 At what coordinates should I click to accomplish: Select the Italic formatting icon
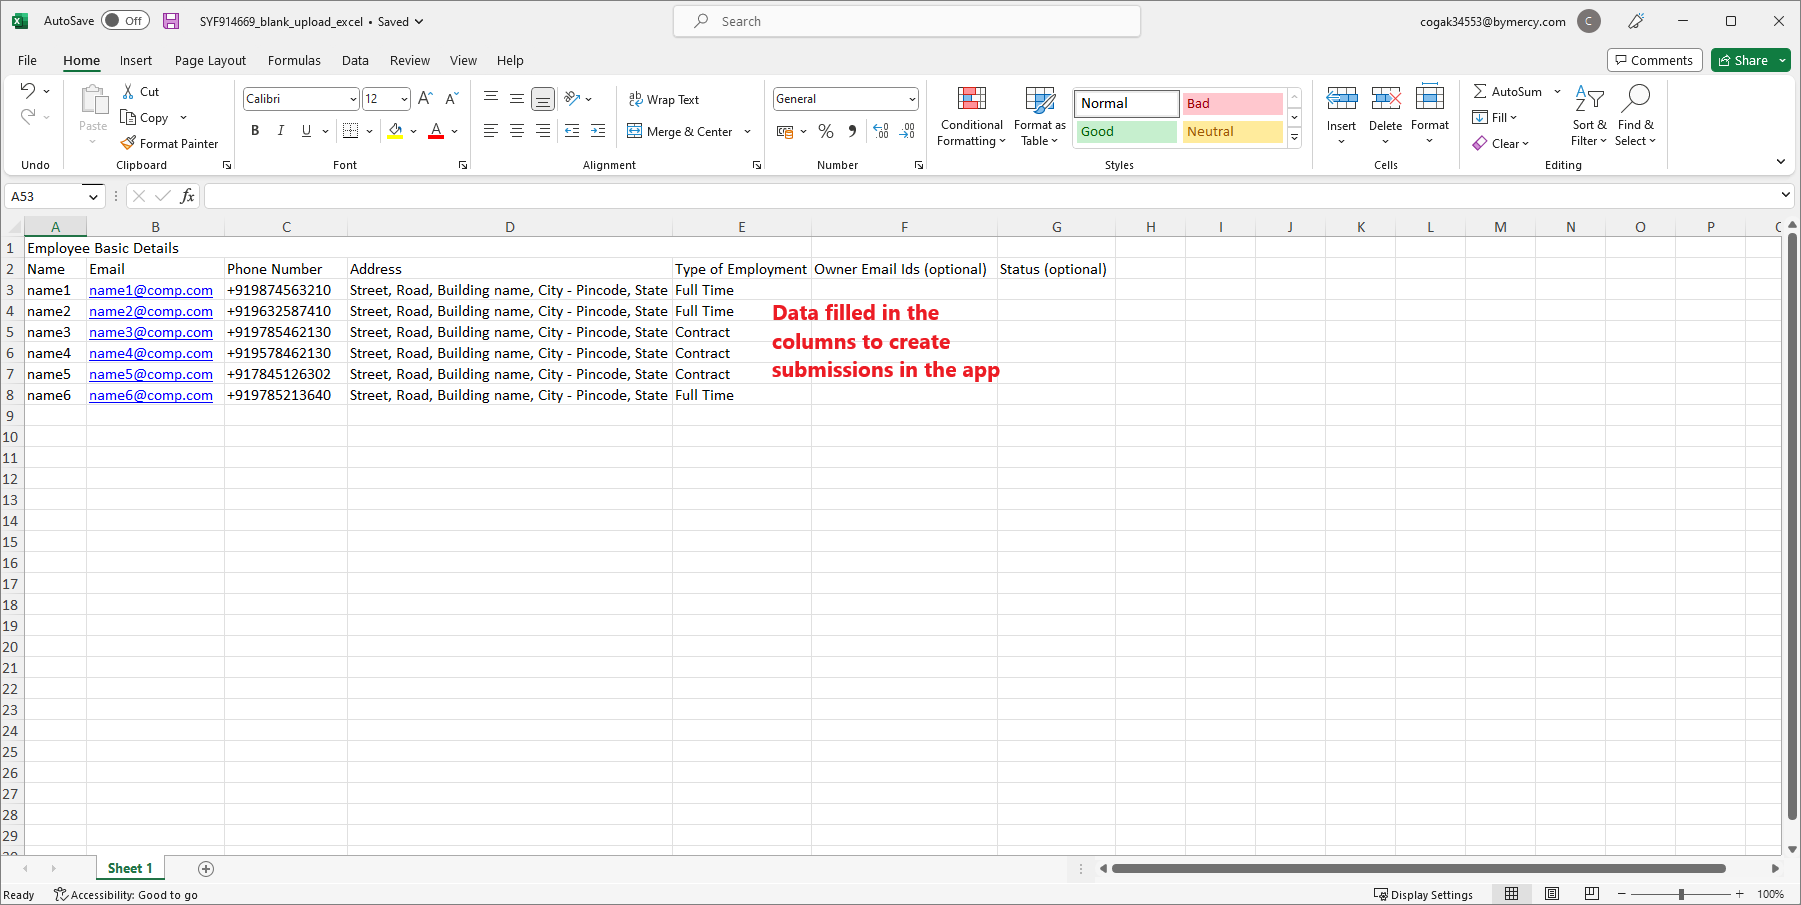(281, 131)
